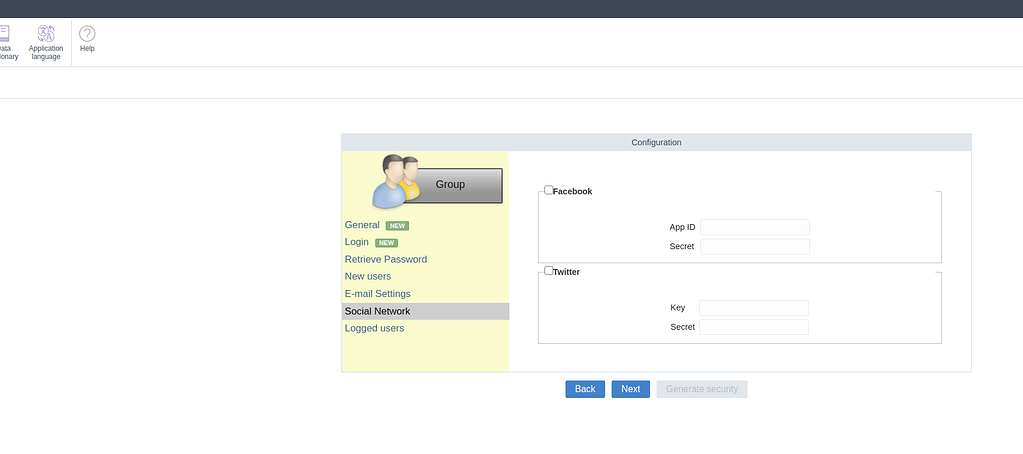Image resolution: width=1023 pixels, height=454 pixels.
Task: Enable the Facebook checkbox
Action: pos(549,190)
